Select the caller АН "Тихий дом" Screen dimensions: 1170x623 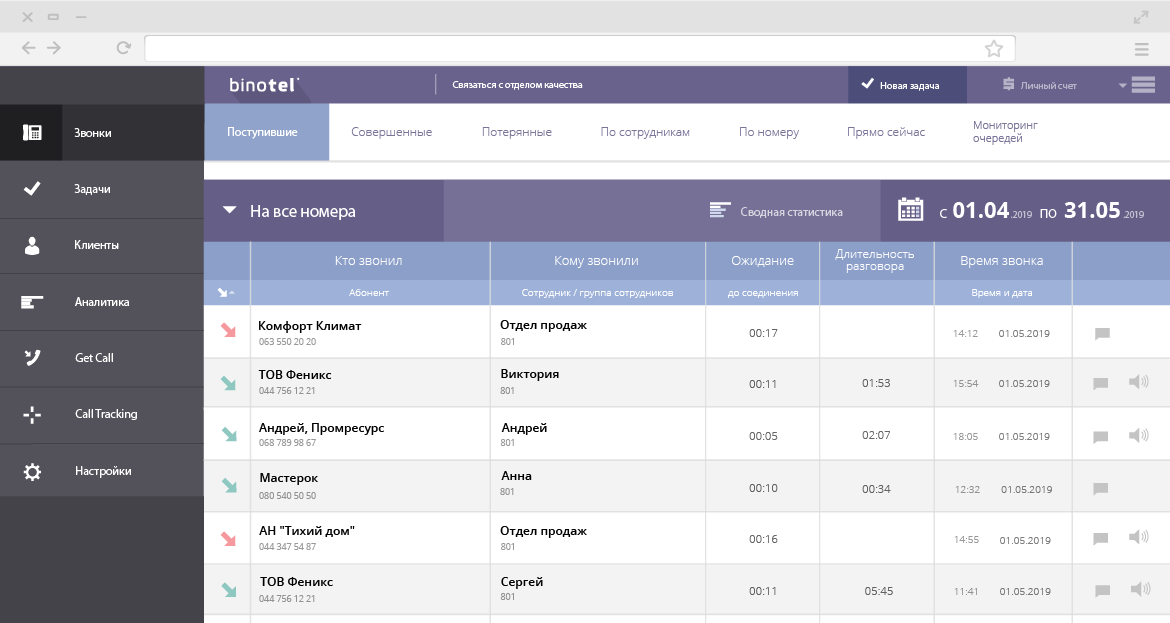point(307,531)
